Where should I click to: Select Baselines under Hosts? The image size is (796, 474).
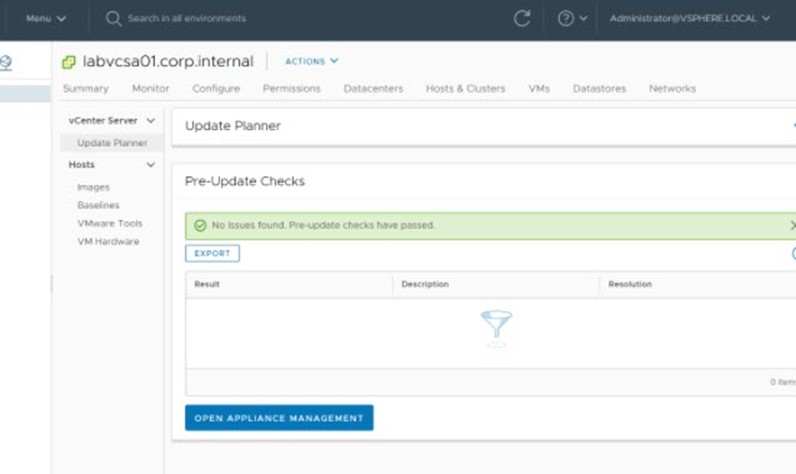point(98,206)
